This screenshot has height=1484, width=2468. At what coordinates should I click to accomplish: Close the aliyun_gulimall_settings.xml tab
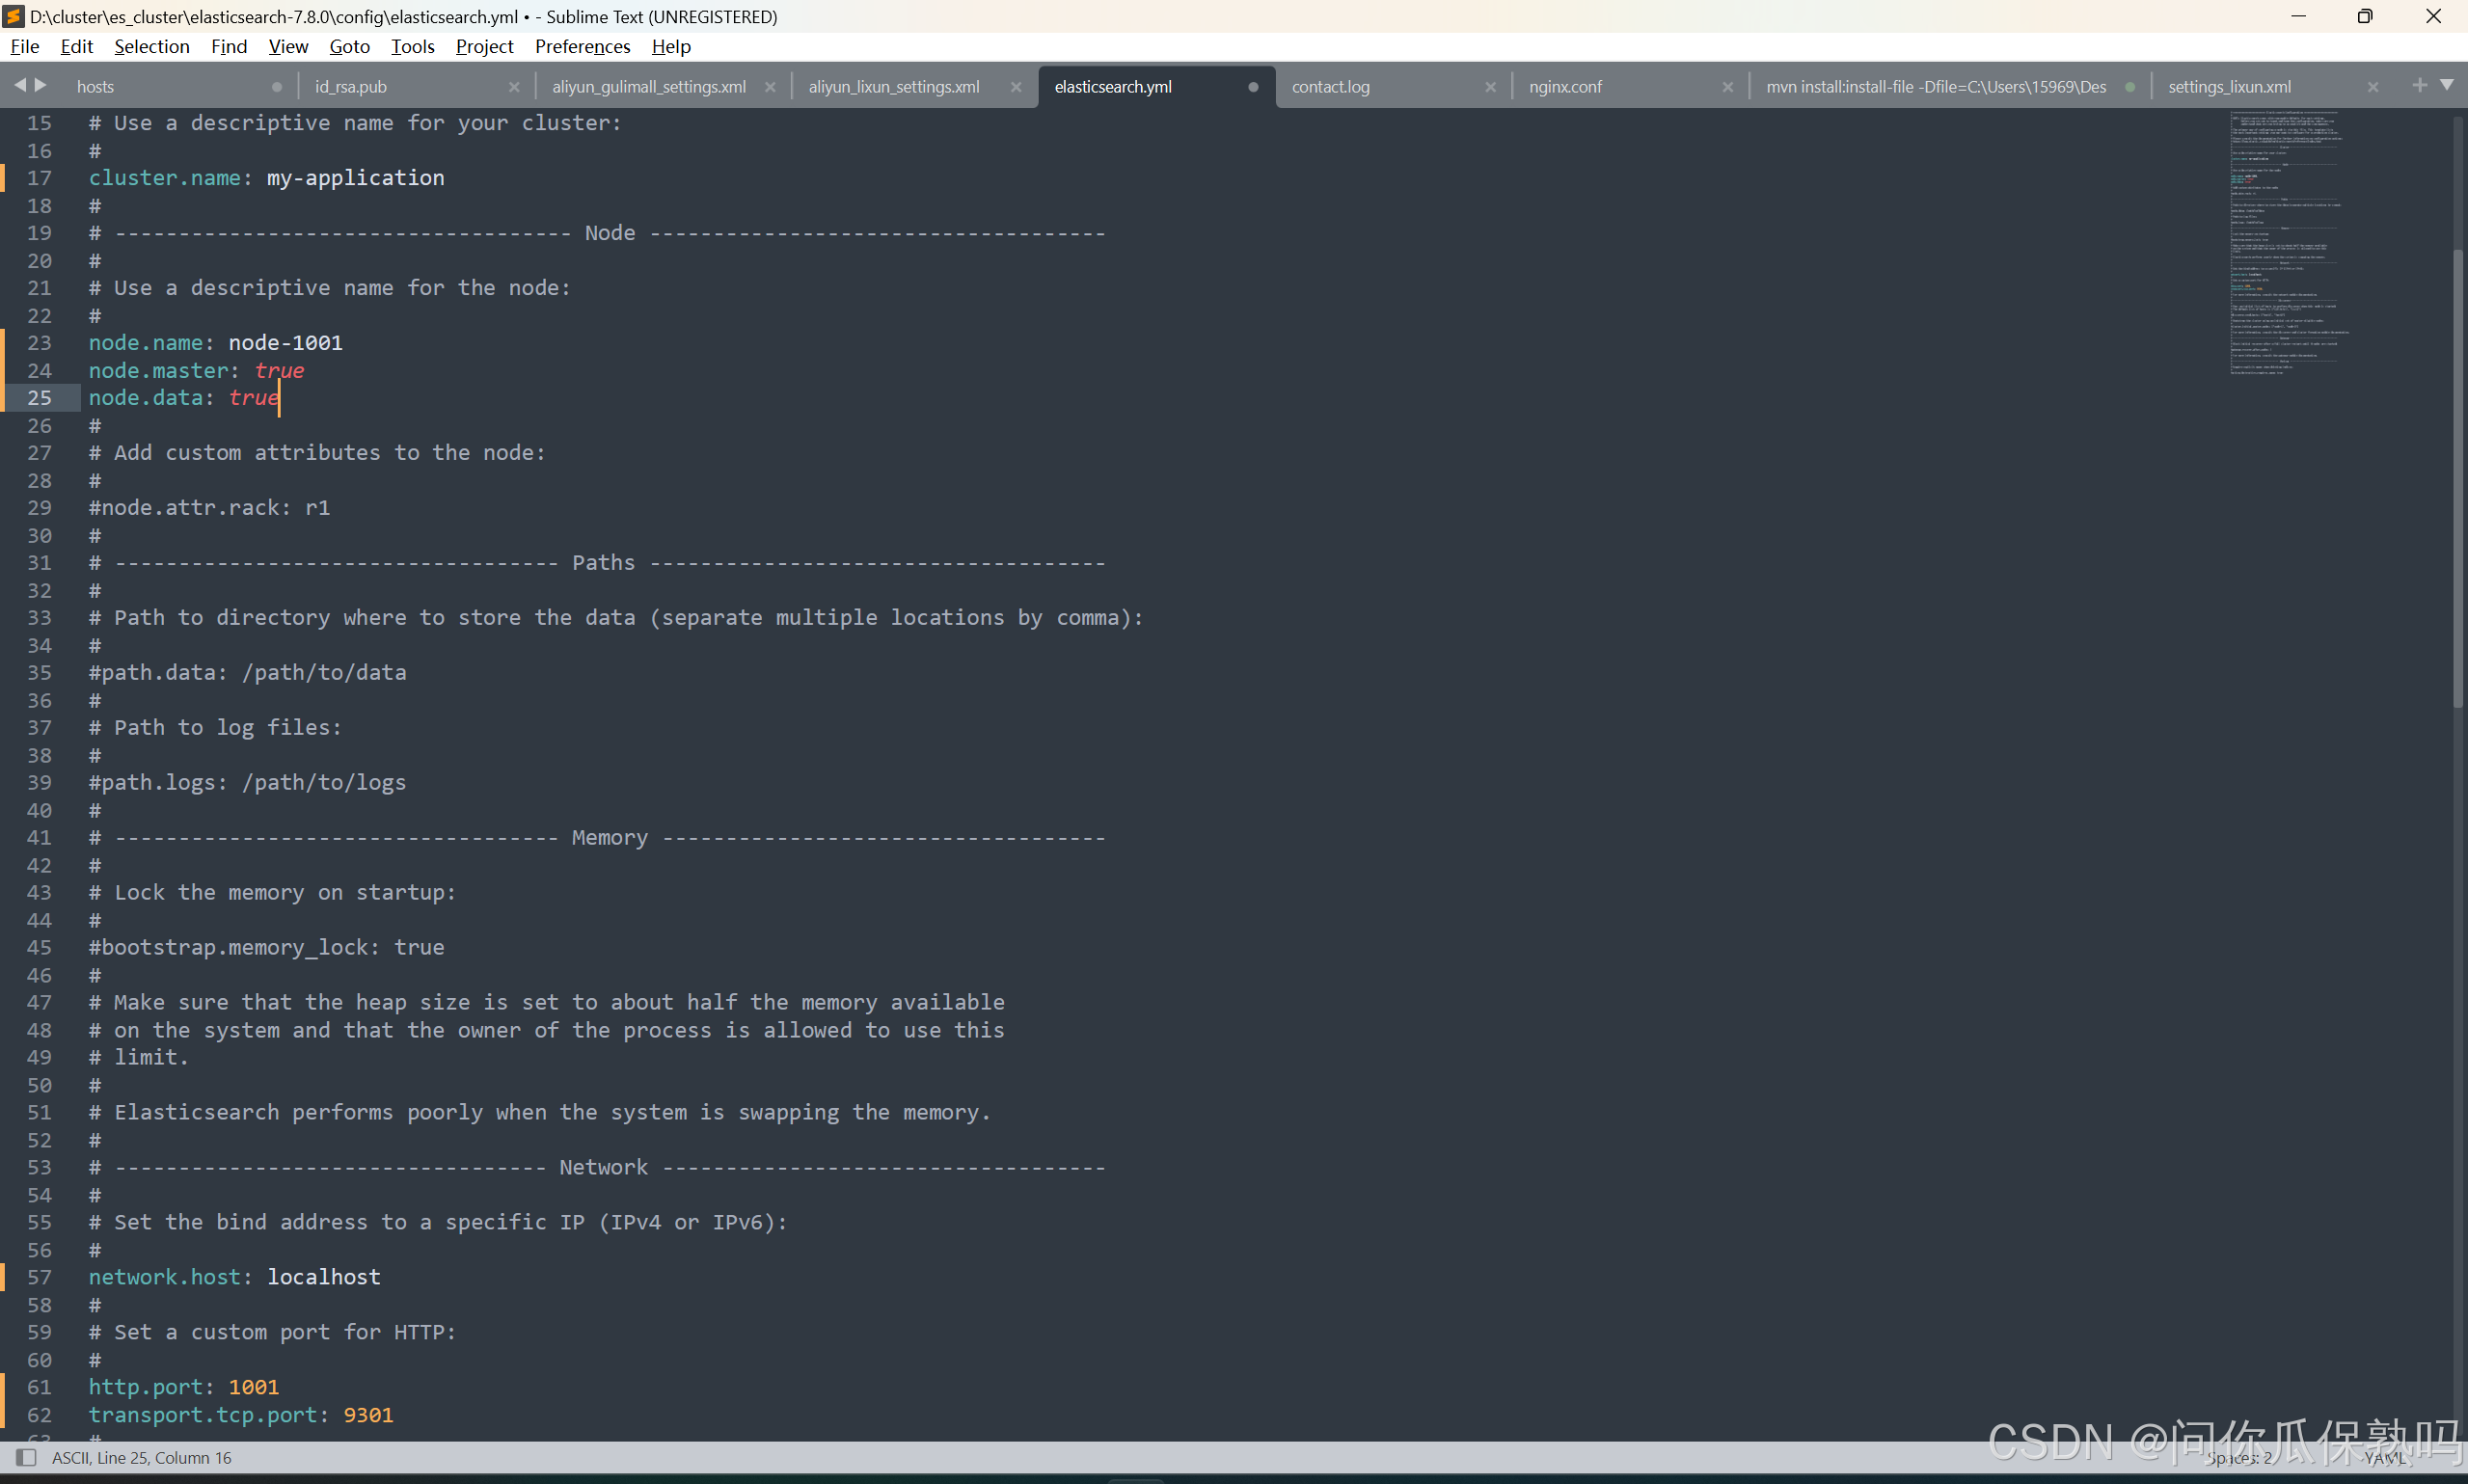770,87
